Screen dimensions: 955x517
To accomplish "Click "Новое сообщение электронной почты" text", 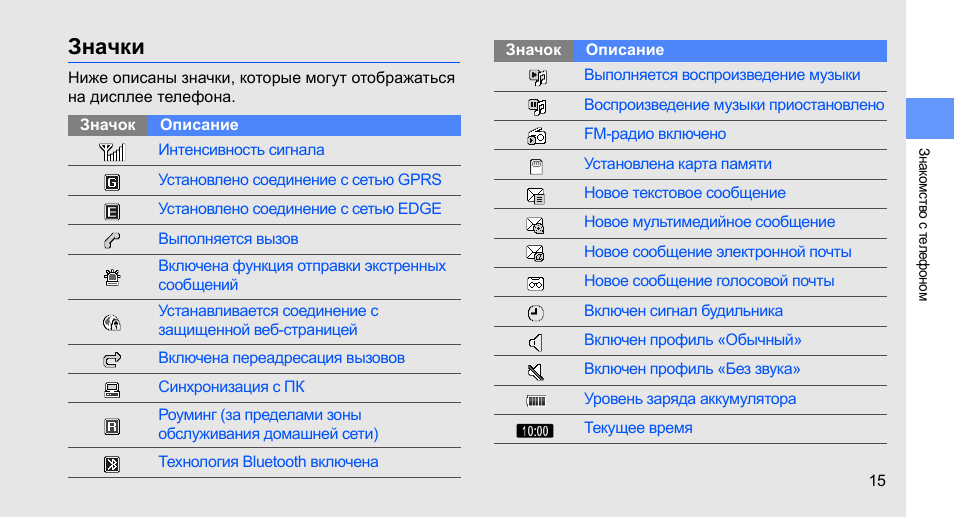I will pos(717,251).
